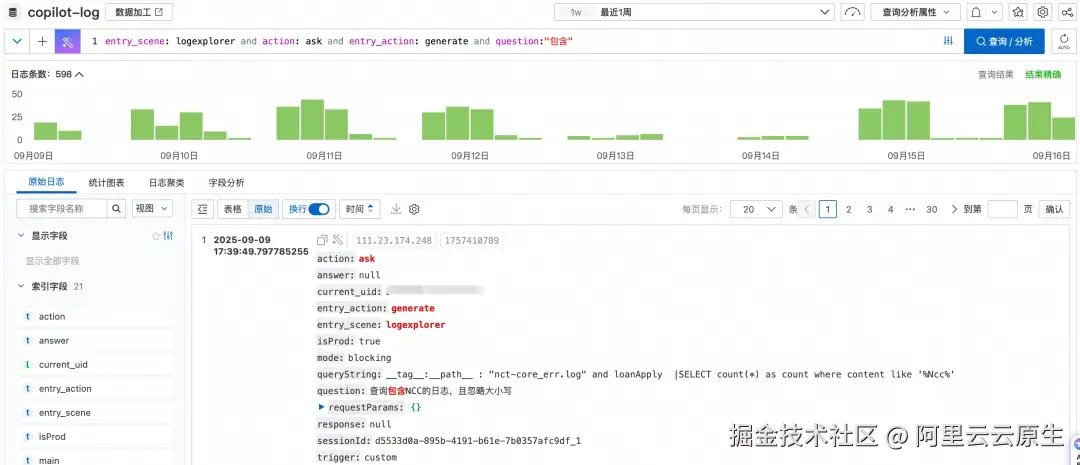Viewport: 1080px width, 465px height.
Task: Click the wand icon in log entry
Action: [337, 240]
